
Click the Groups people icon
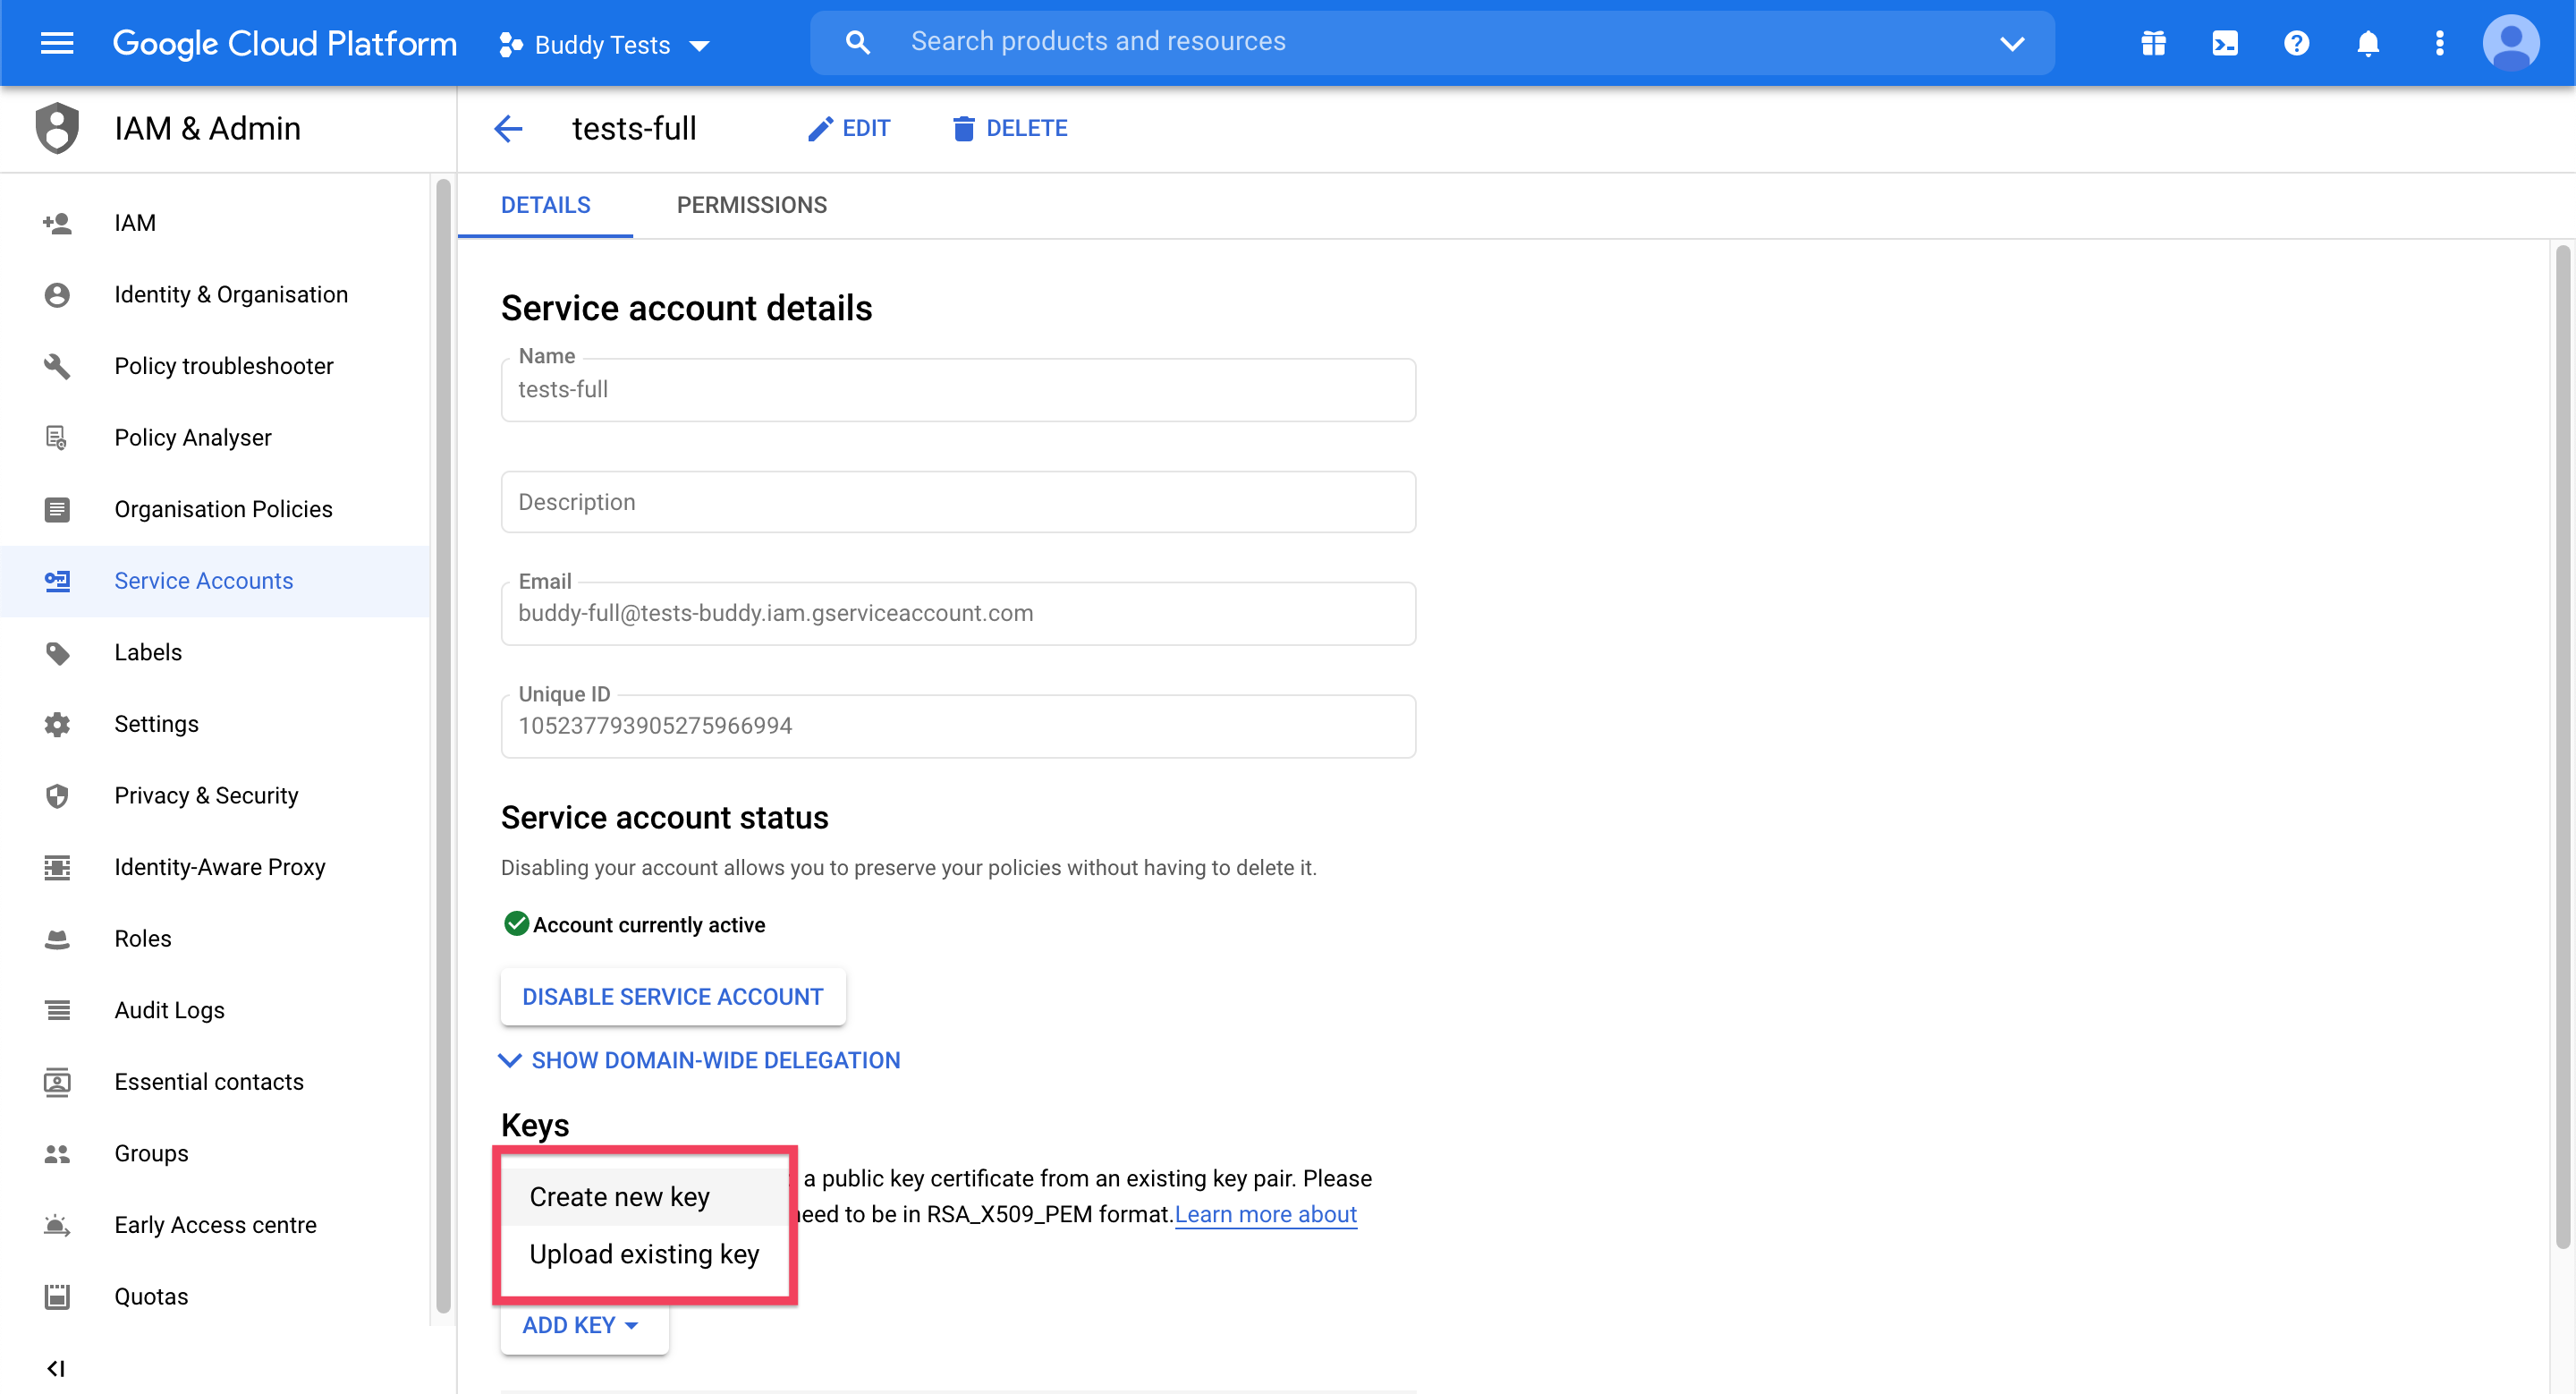(x=57, y=1153)
